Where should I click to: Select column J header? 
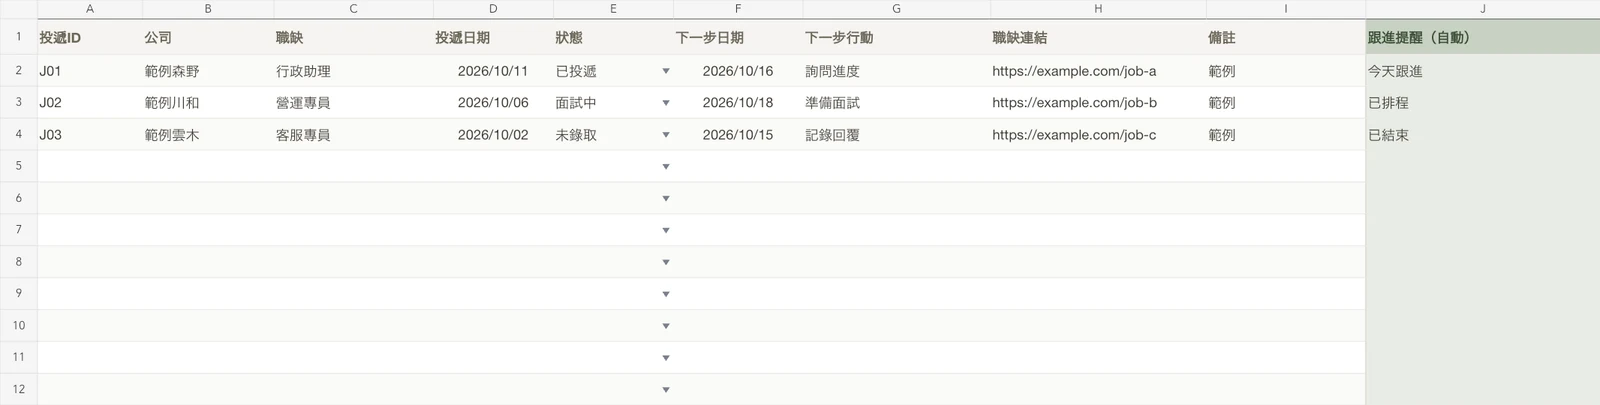[x=1483, y=9]
